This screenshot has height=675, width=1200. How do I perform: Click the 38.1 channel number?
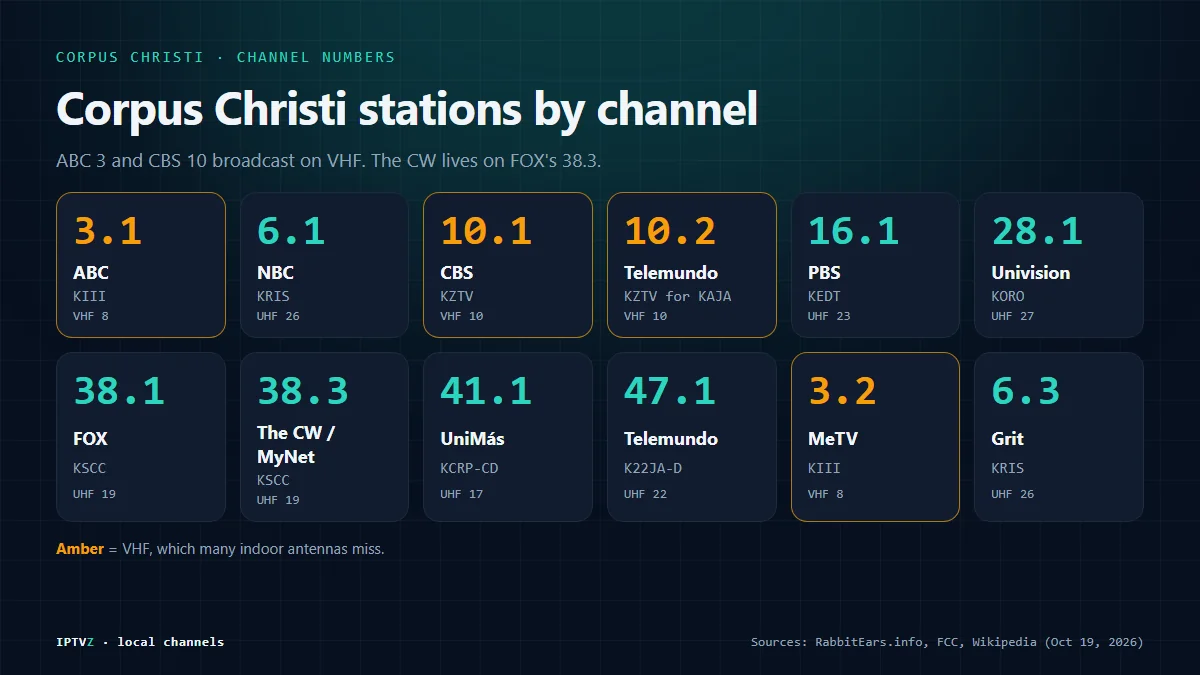pos(119,391)
